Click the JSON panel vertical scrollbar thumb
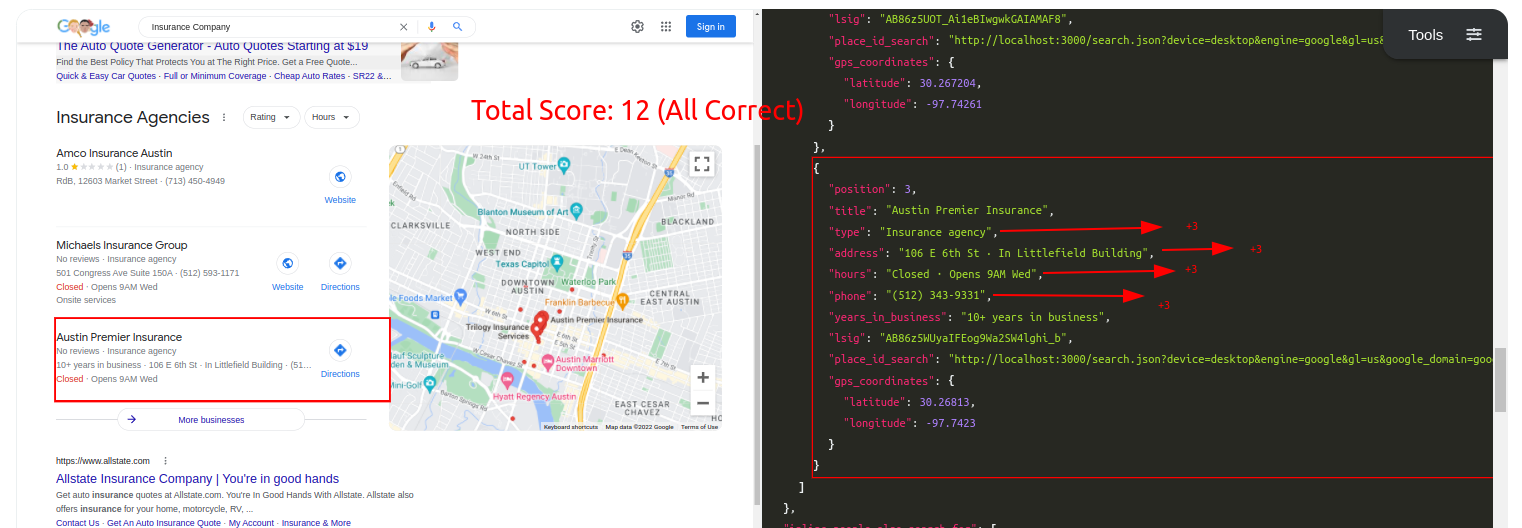 (x=1500, y=380)
